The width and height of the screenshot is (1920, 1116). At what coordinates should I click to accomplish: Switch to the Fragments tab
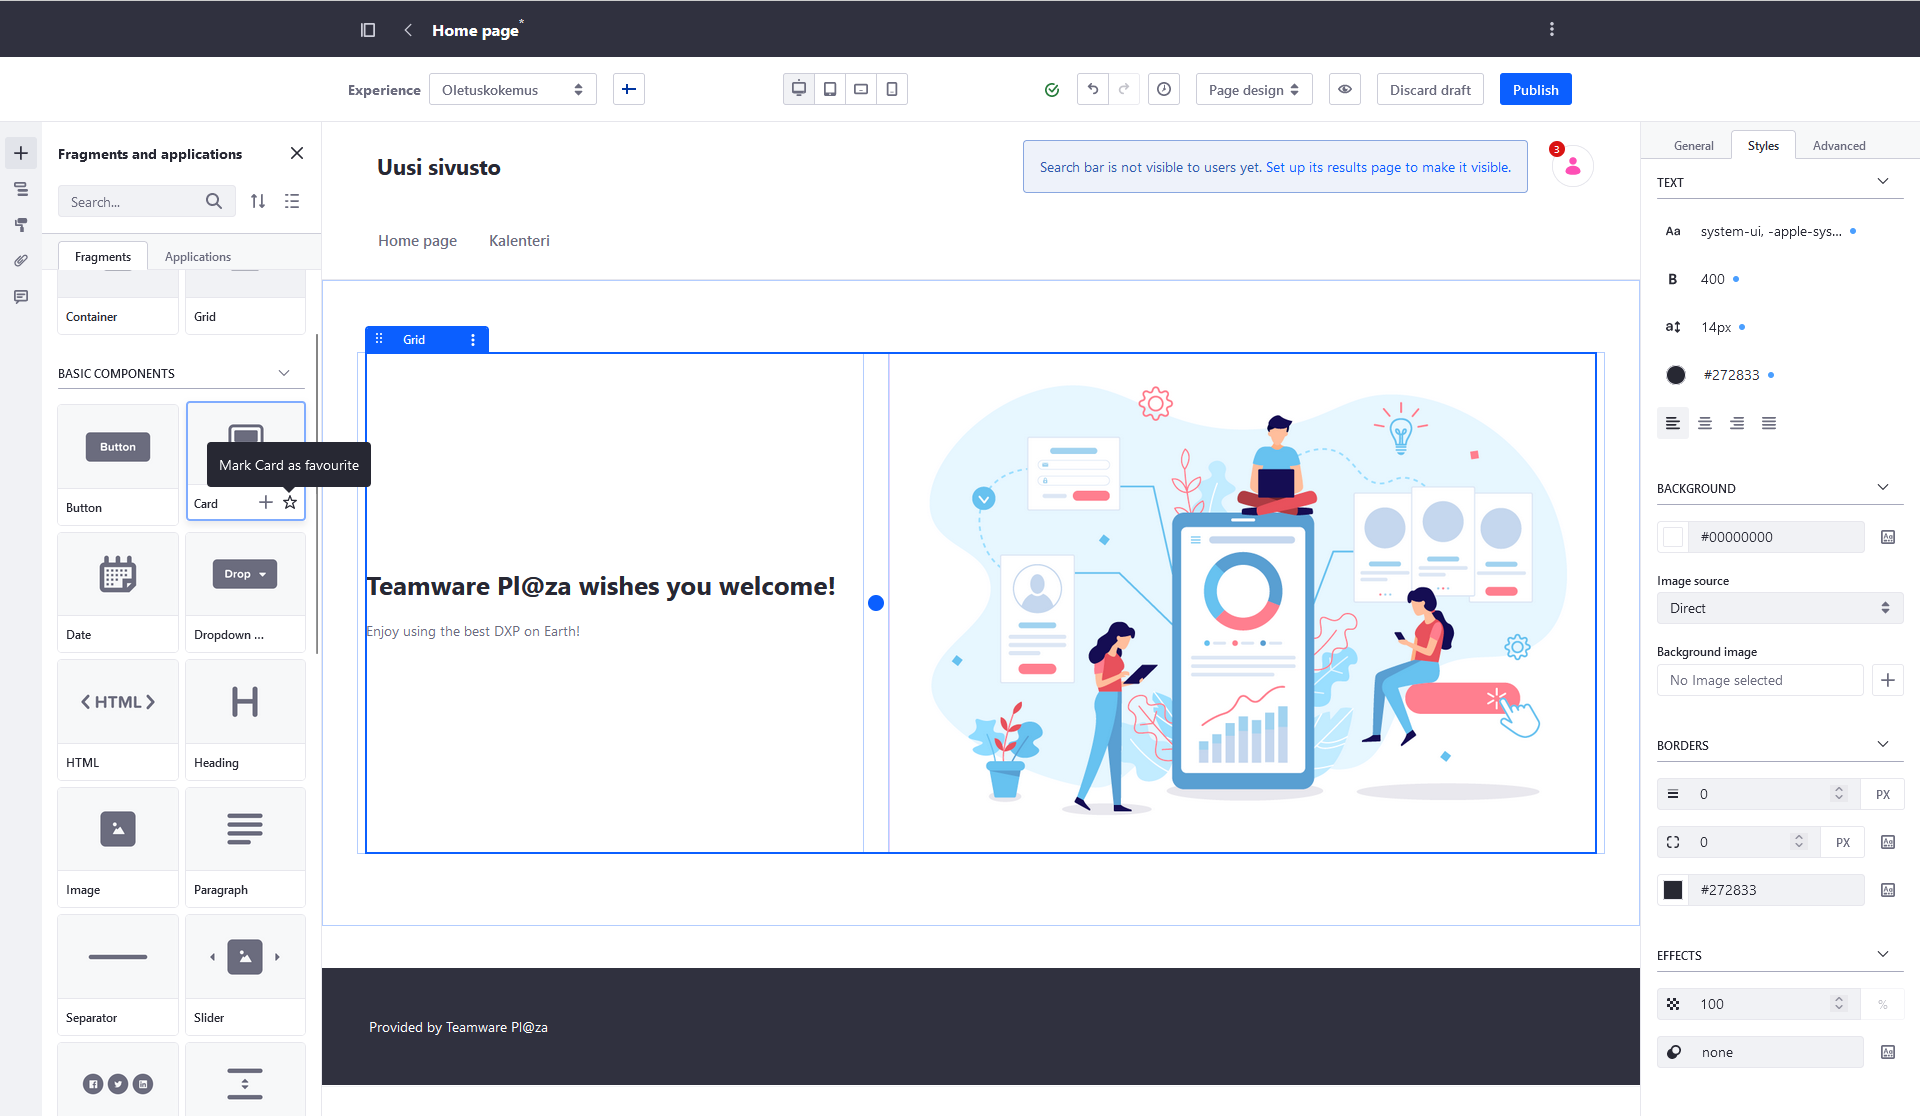103,256
